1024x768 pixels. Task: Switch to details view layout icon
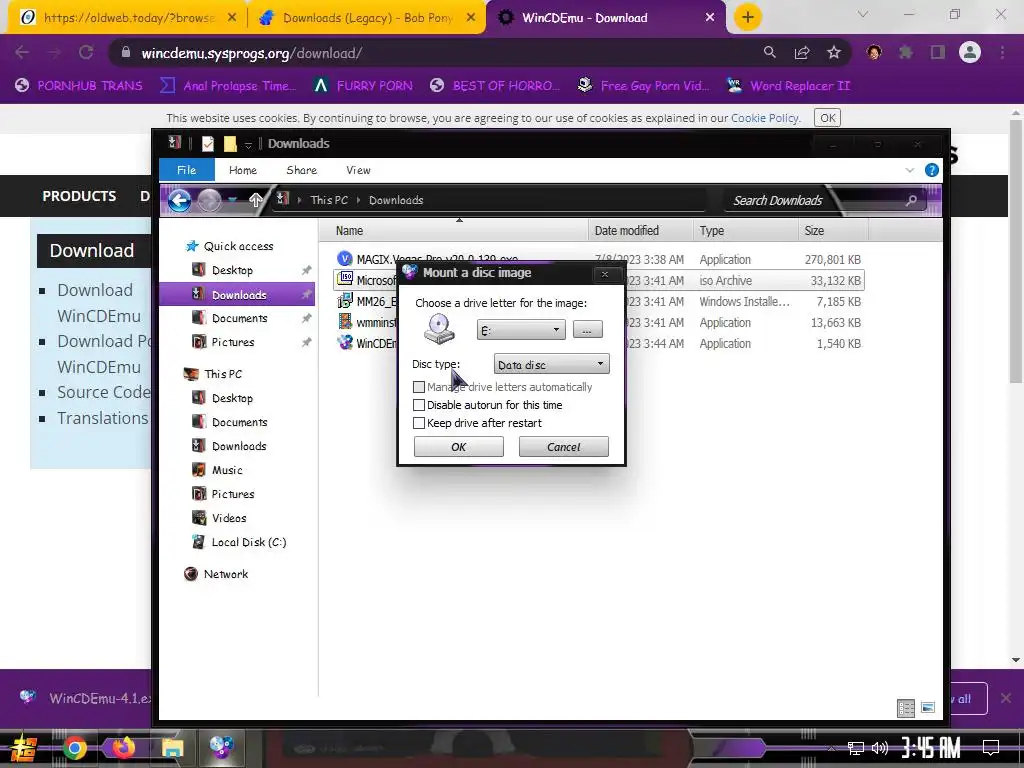click(906, 708)
